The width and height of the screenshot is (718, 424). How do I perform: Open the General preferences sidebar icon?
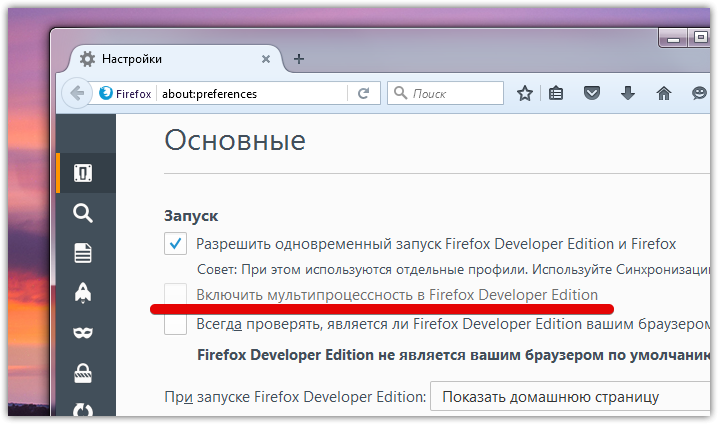tap(83, 173)
